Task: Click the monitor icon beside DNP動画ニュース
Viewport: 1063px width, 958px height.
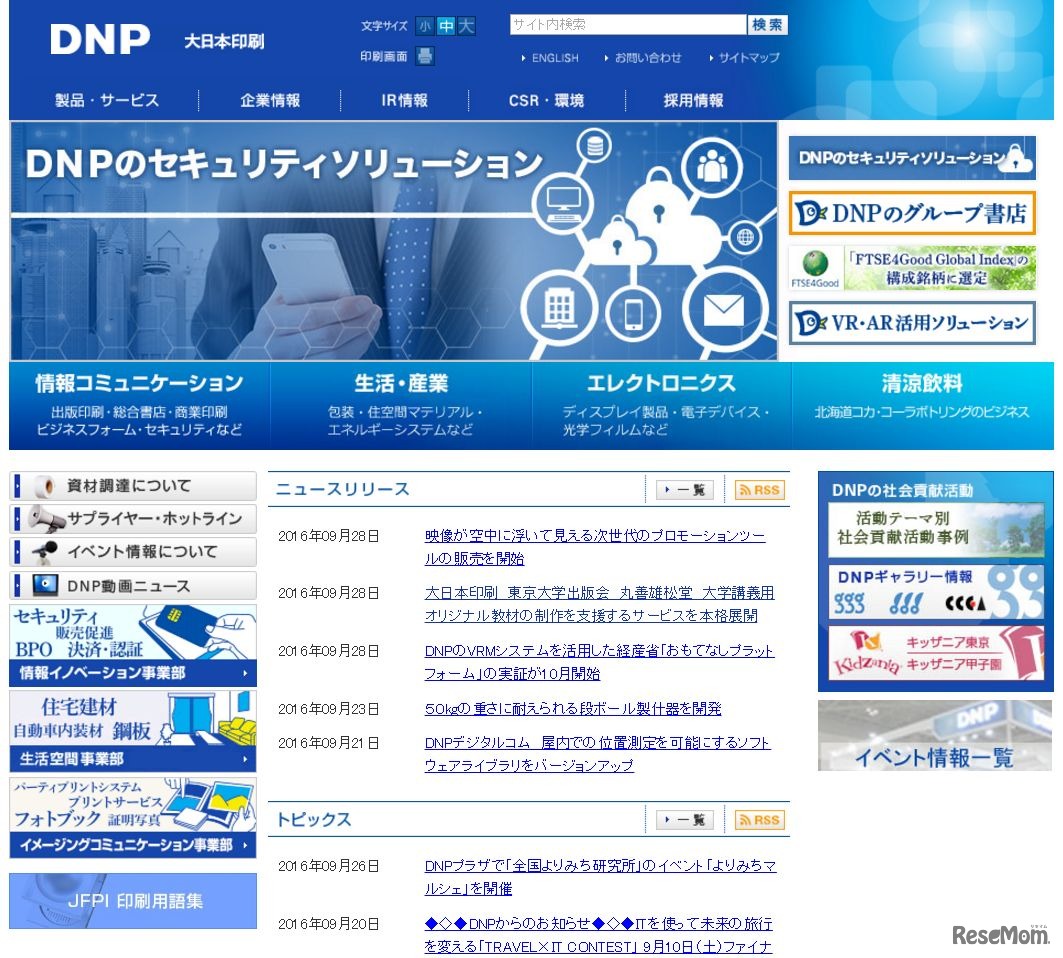Action: point(45,584)
